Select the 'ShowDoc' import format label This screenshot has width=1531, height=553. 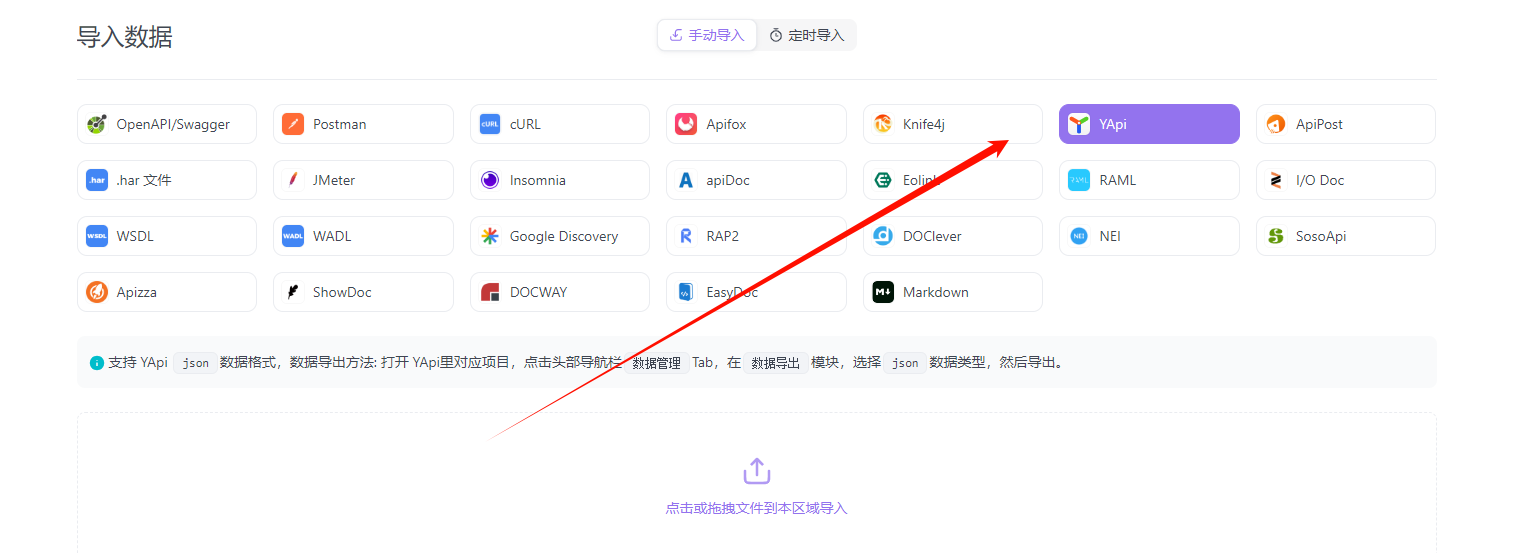pyautogui.click(x=342, y=292)
